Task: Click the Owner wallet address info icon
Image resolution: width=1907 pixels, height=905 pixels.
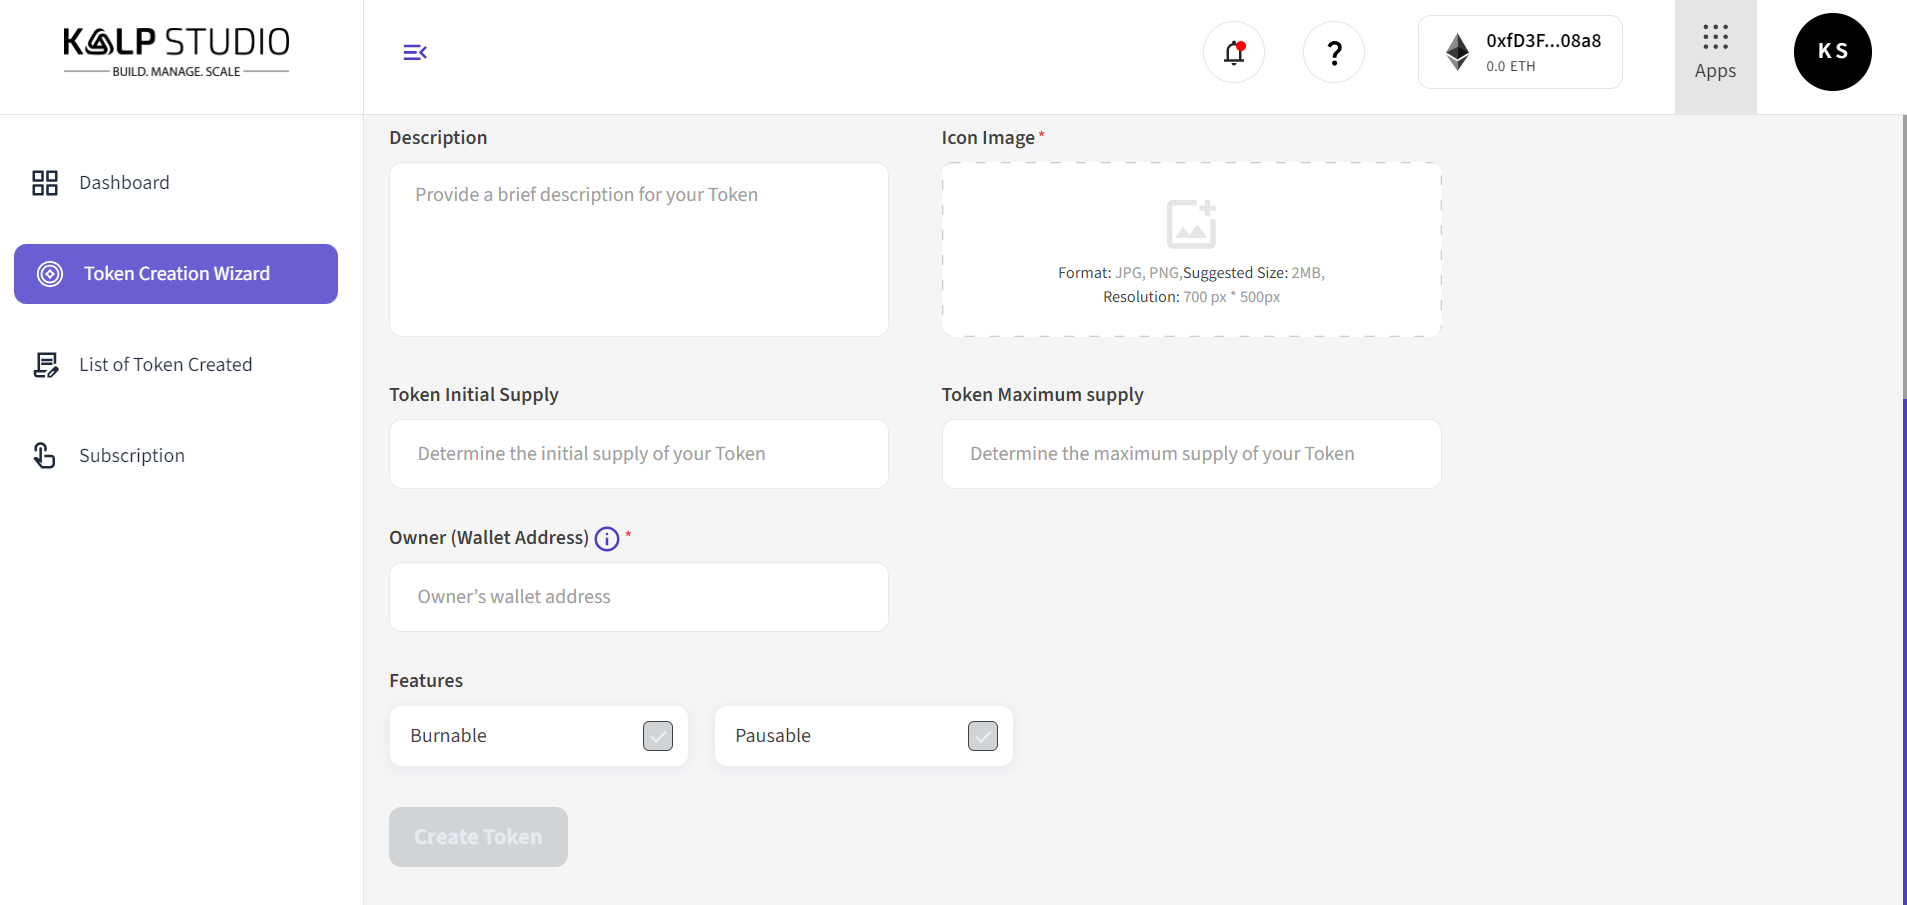Action: (607, 539)
